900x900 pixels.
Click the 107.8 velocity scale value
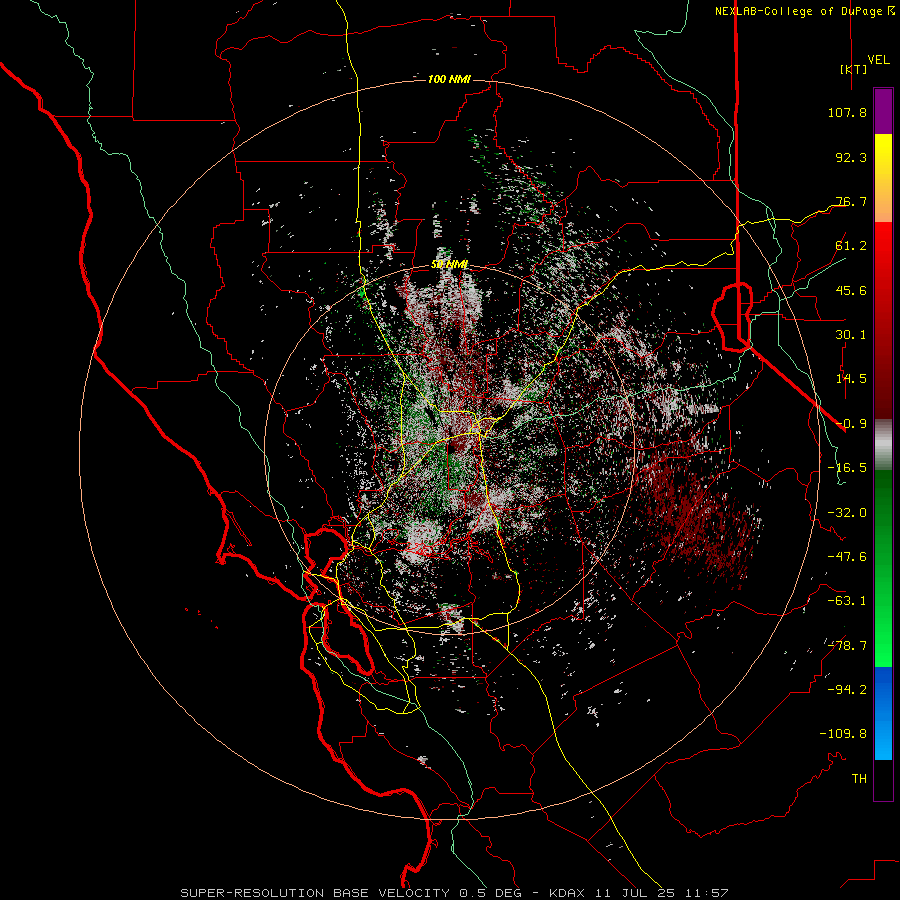click(847, 112)
